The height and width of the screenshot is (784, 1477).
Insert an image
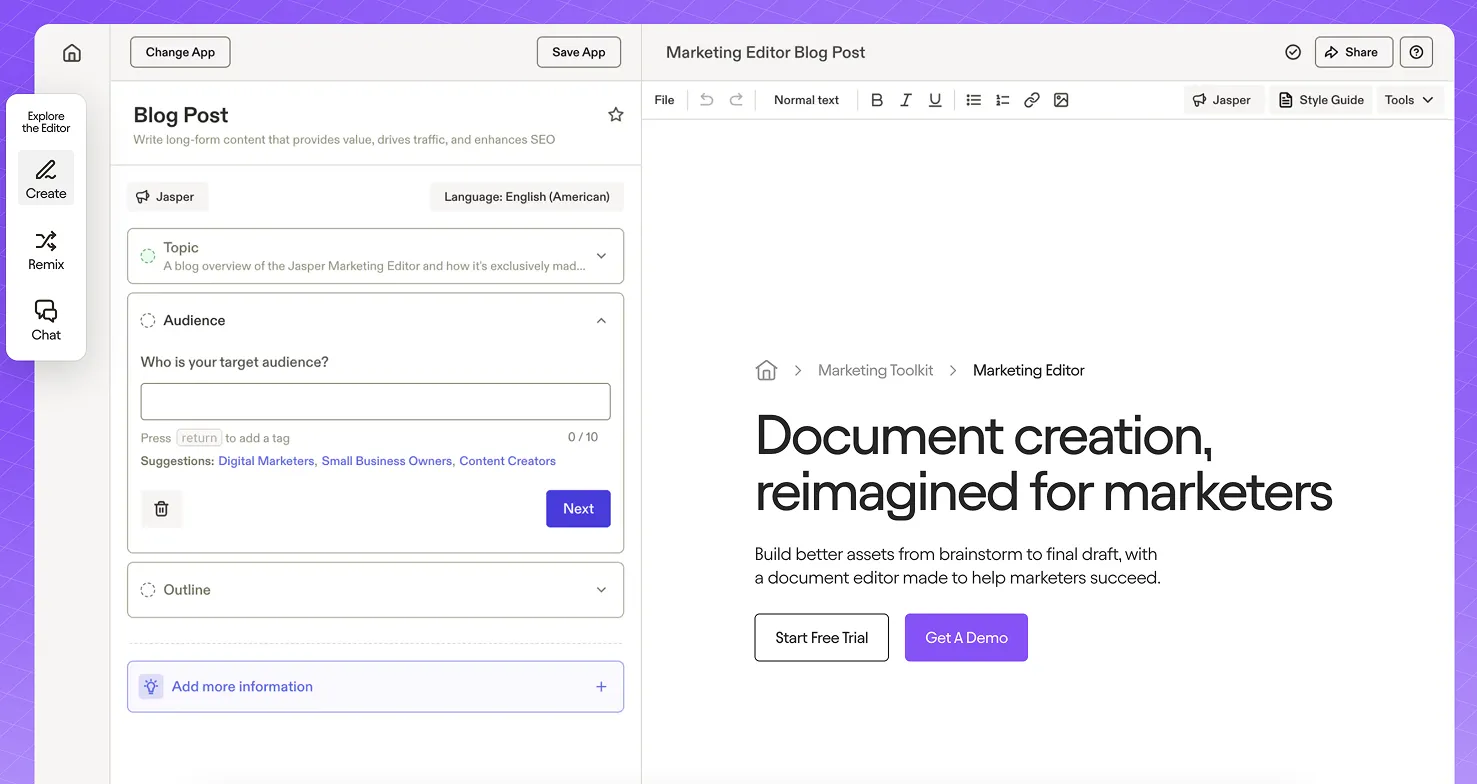point(1061,100)
